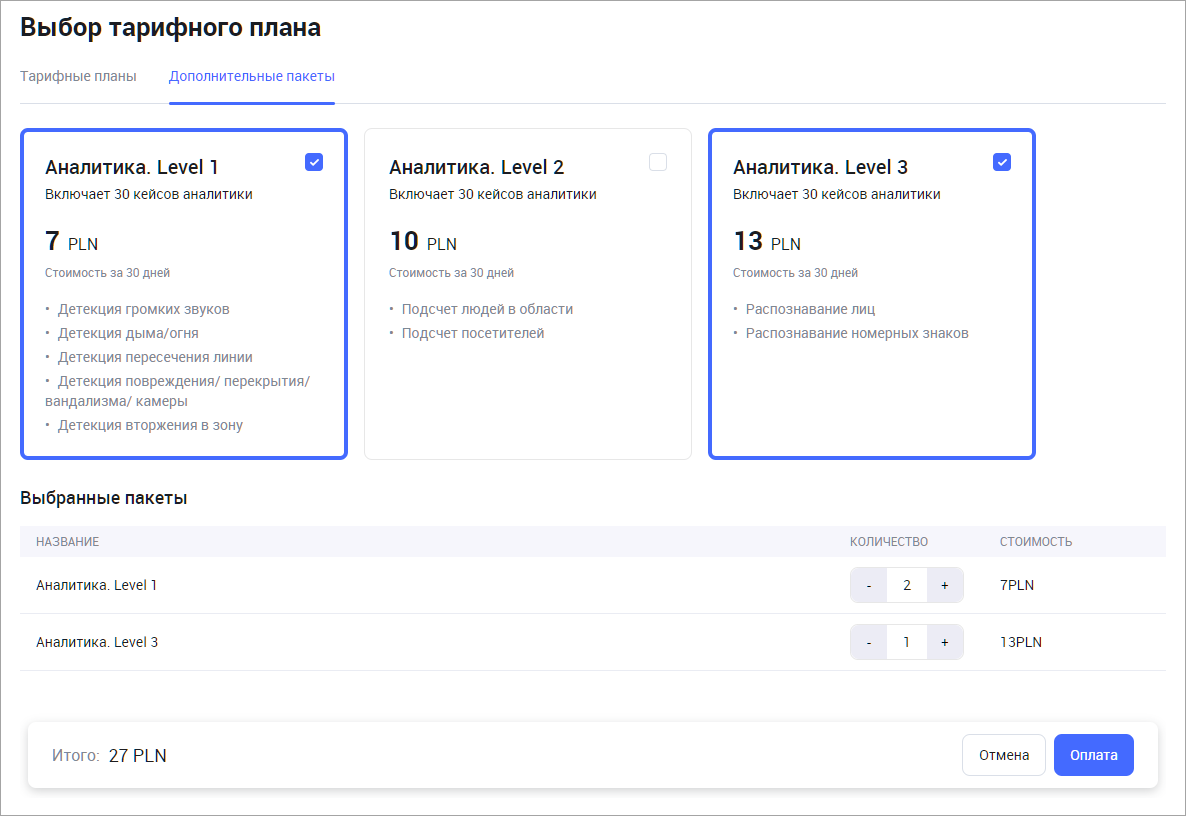Uncheck the Аналитика. Level 3 checkbox
This screenshot has width=1186, height=816.
1002,162
